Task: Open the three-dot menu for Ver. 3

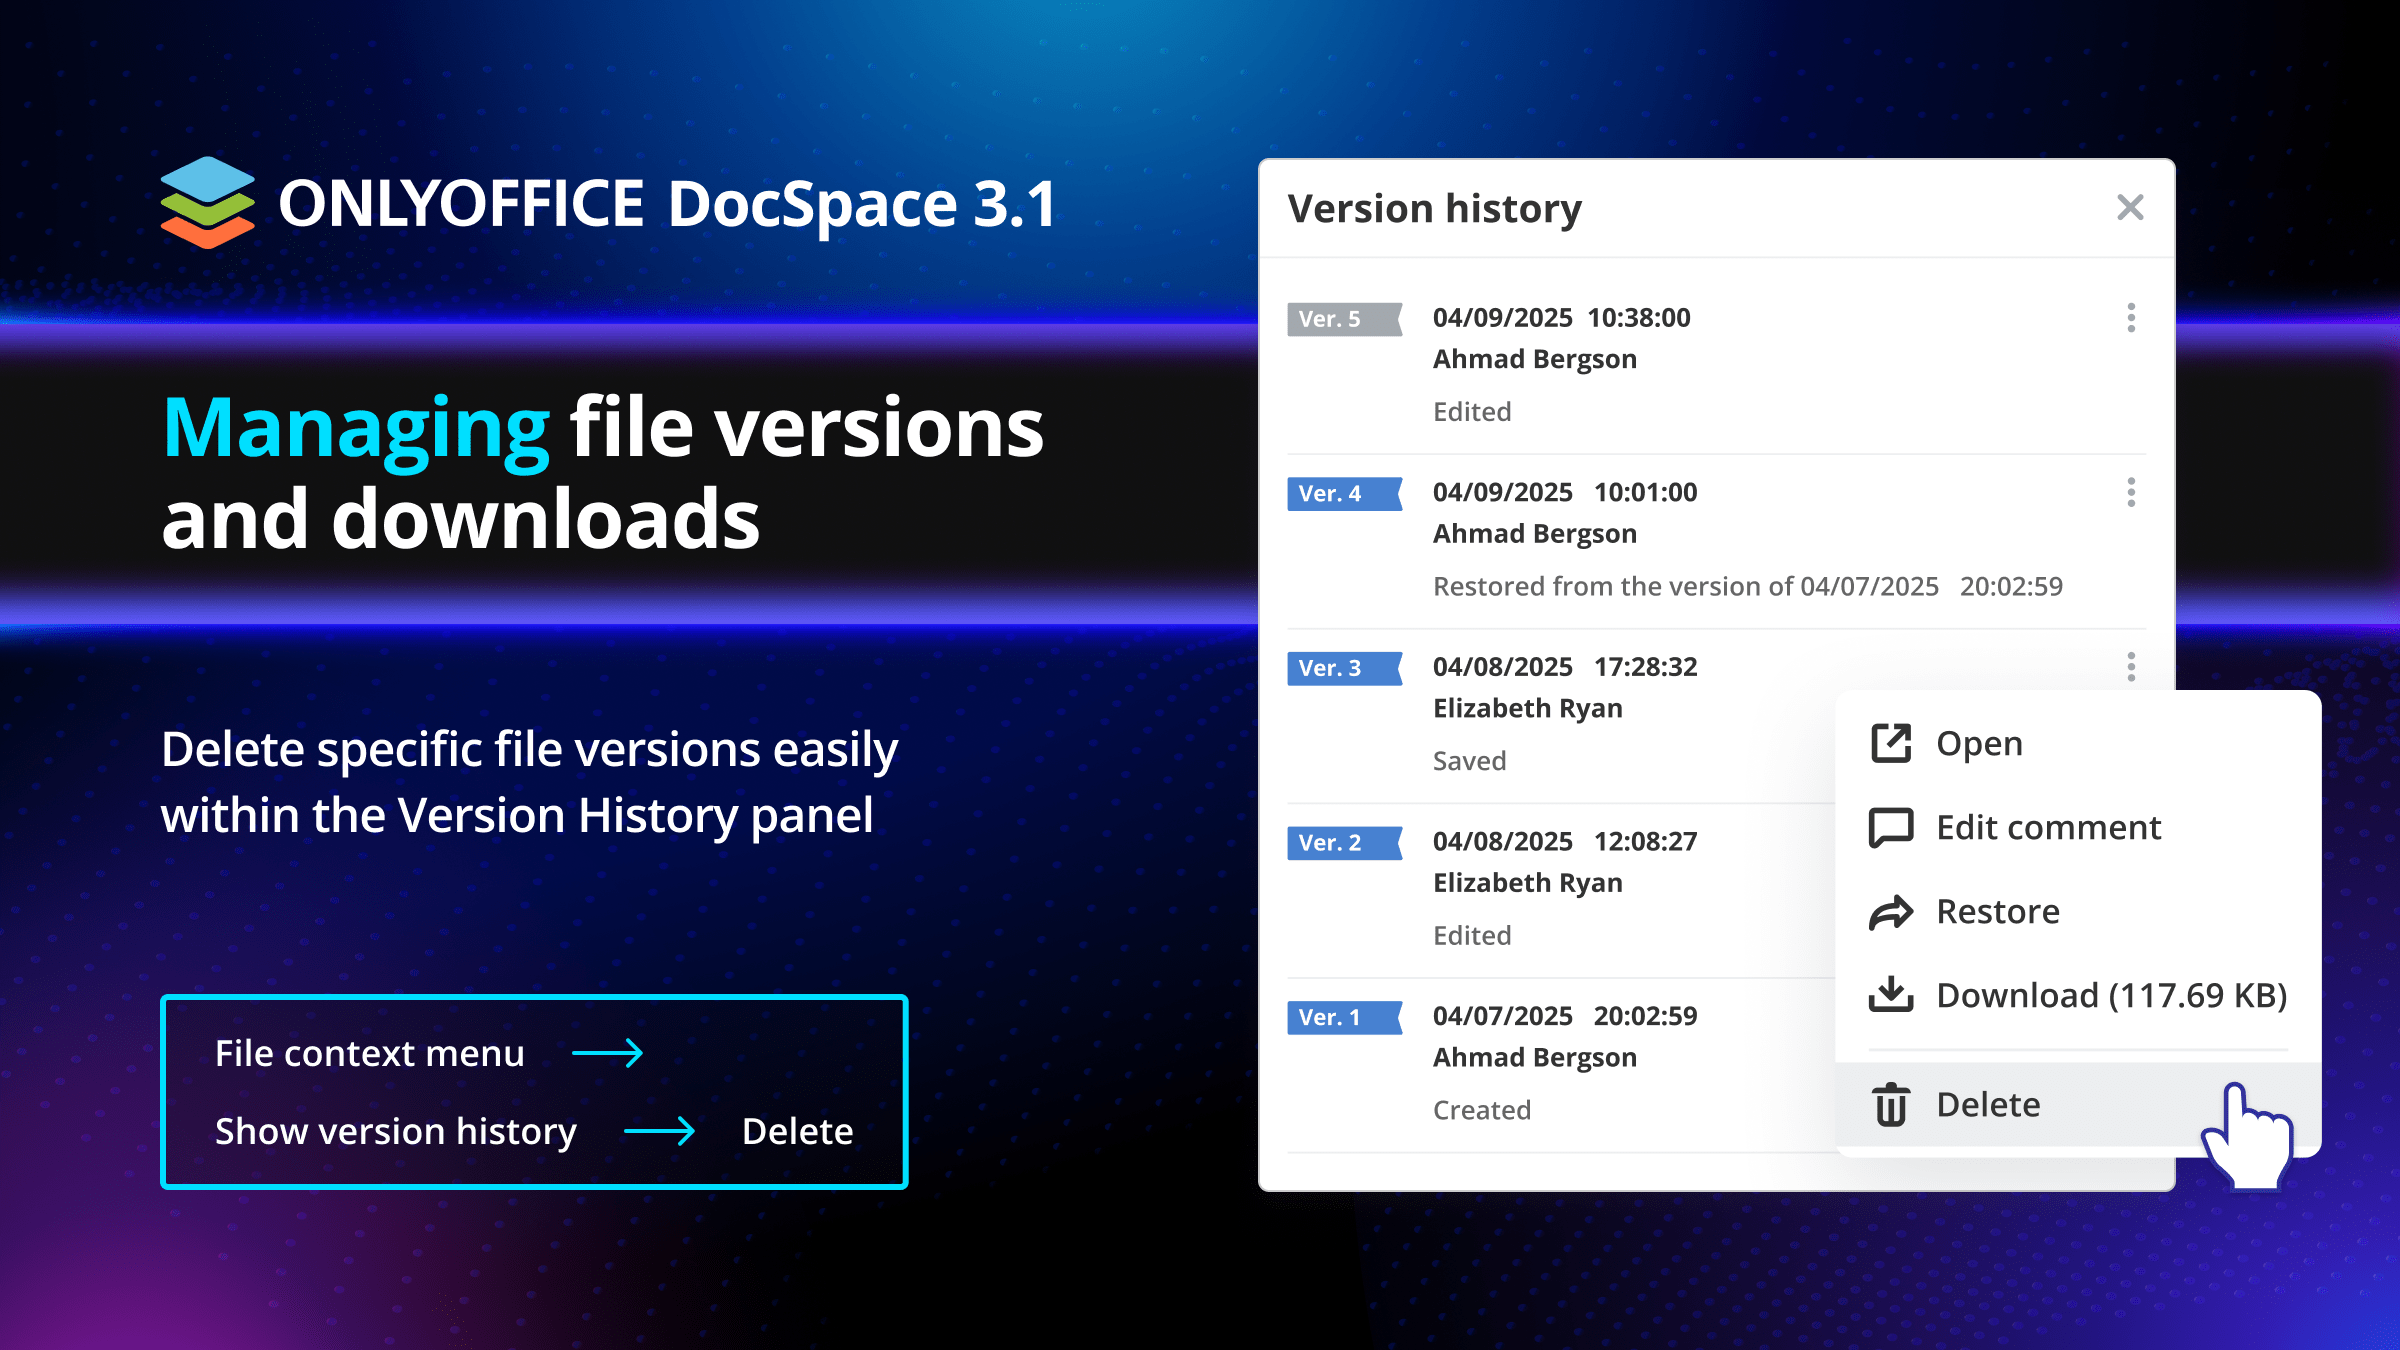Action: click(x=2131, y=667)
